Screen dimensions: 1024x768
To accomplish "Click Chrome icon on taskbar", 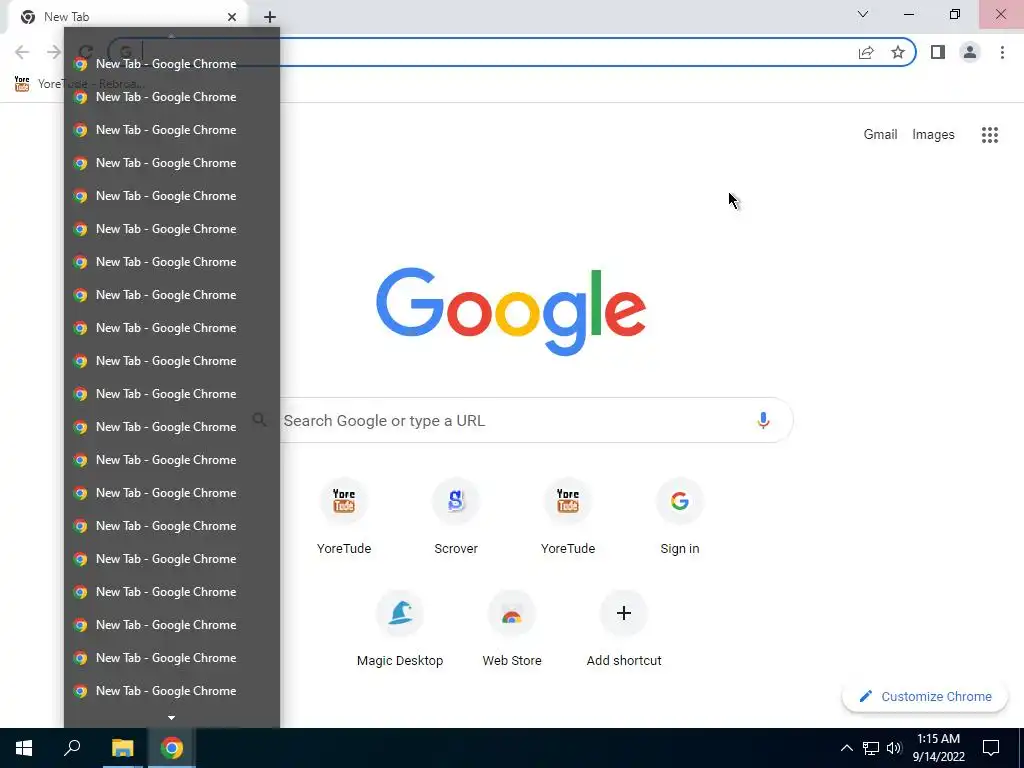I will pyautogui.click(x=172, y=748).
